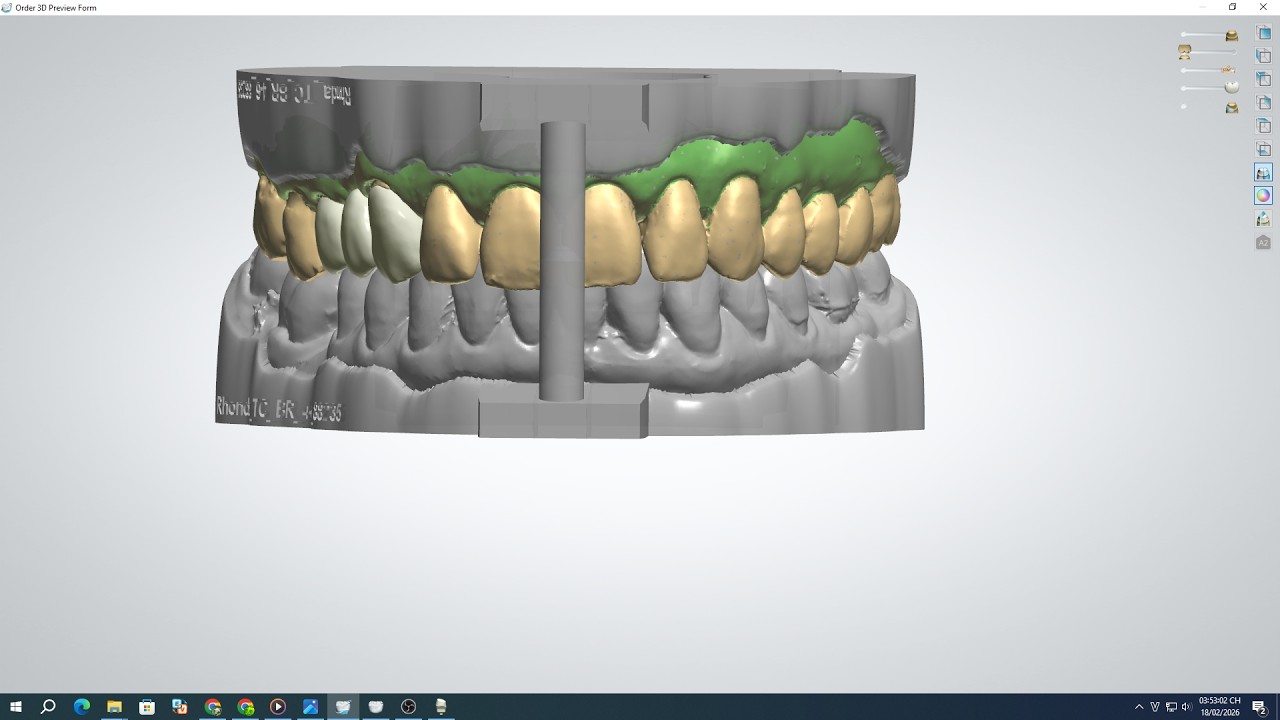The height and width of the screenshot is (720, 1280).
Task: Click the vertical articulator pin on the model
Action: click(x=562, y=261)
